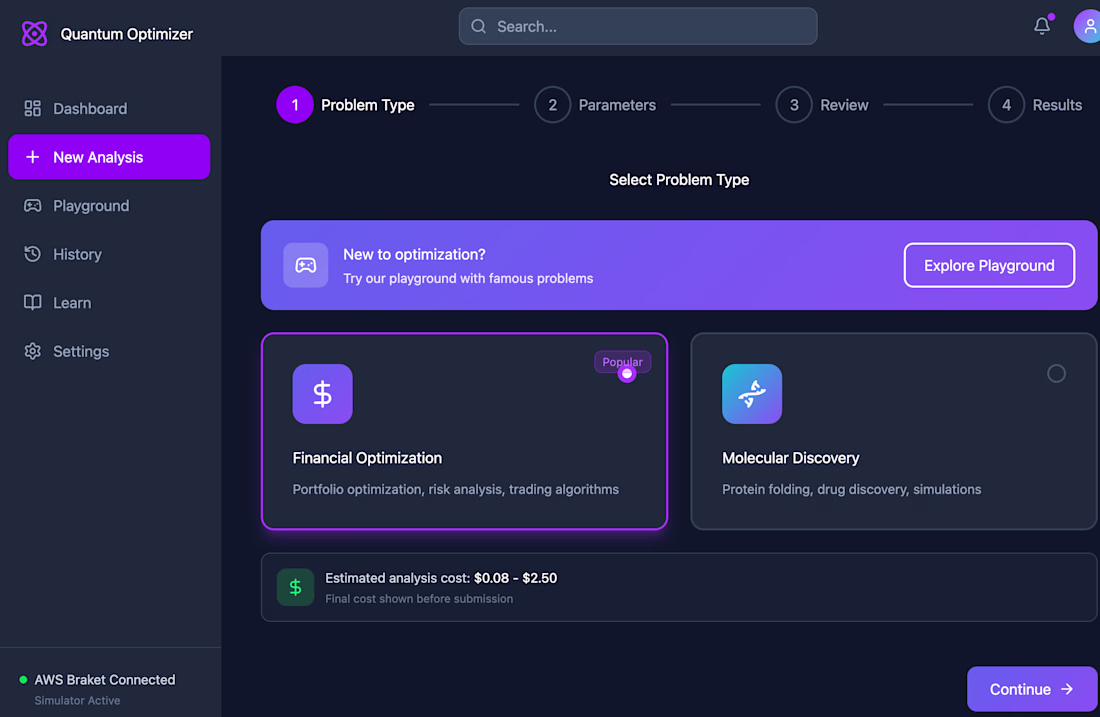This screenshot has height=717, width=1100.
Task: Click the 'New to optimization?' text
Action: (x=414, y=254)
